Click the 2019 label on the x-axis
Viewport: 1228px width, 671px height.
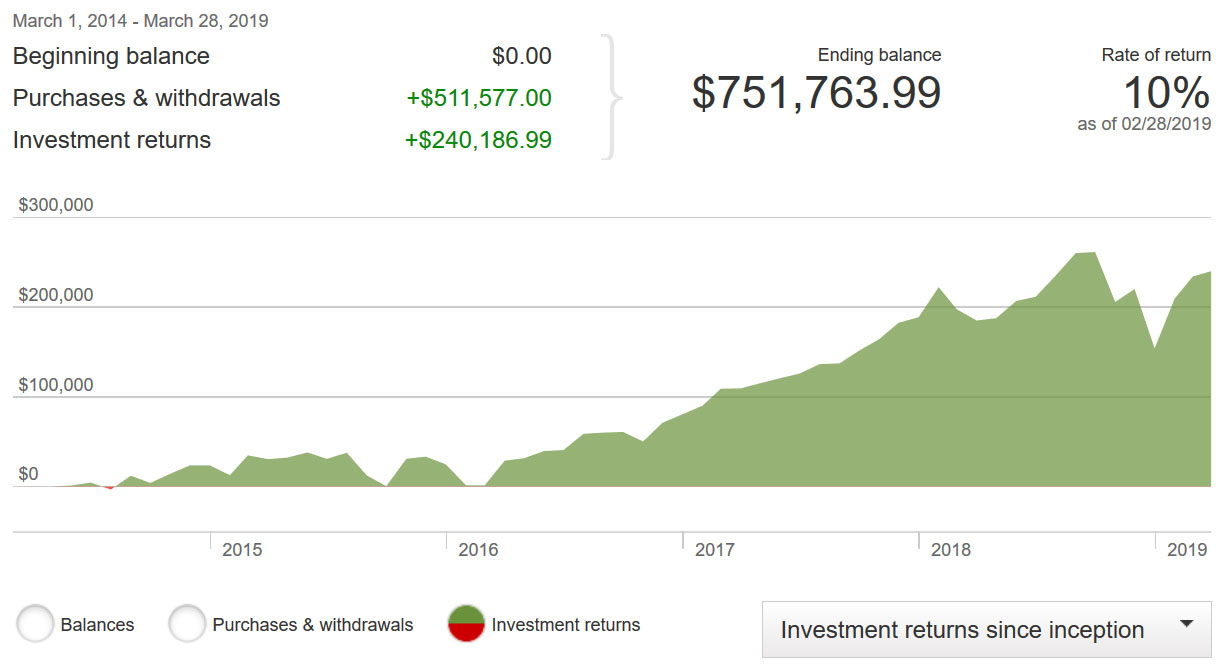[x=1187, y=550]
